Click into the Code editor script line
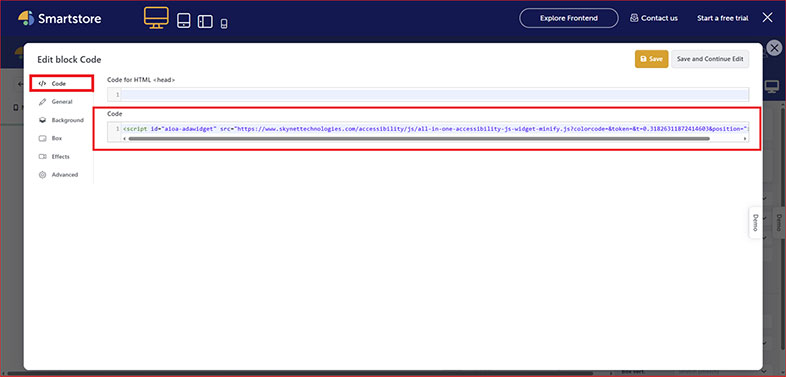Viewport: 786px width, 377px height. pos(435,129)
